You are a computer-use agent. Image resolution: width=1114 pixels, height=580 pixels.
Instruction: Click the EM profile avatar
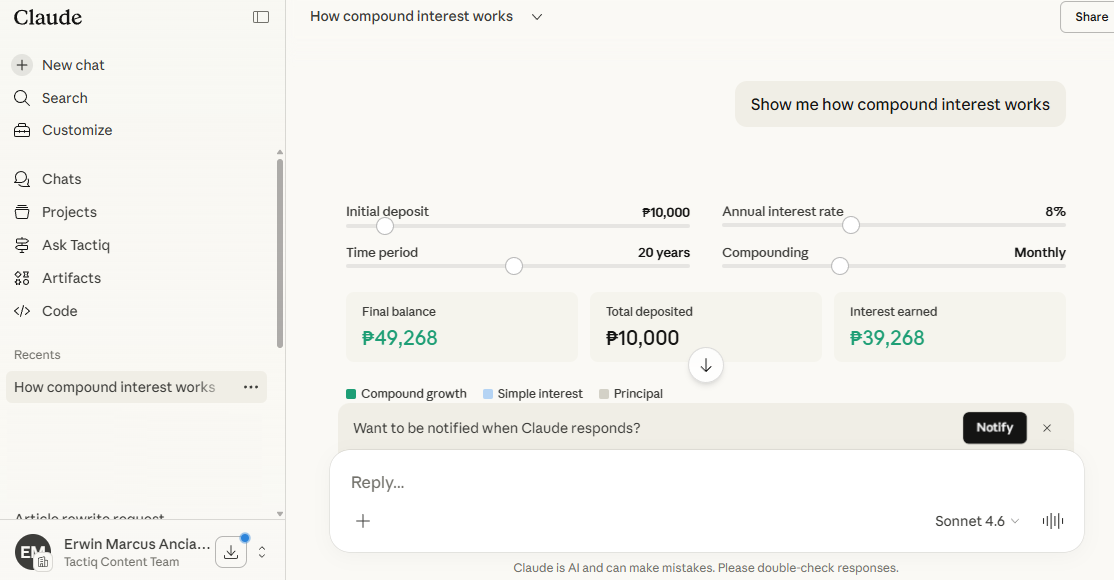point(33,552)
